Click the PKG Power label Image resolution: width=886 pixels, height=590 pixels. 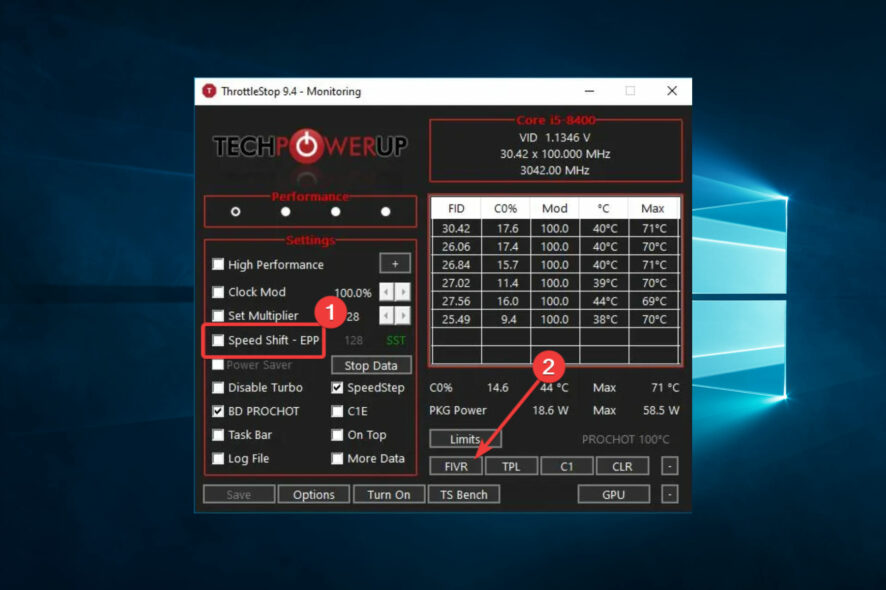[x=458, y=411]
